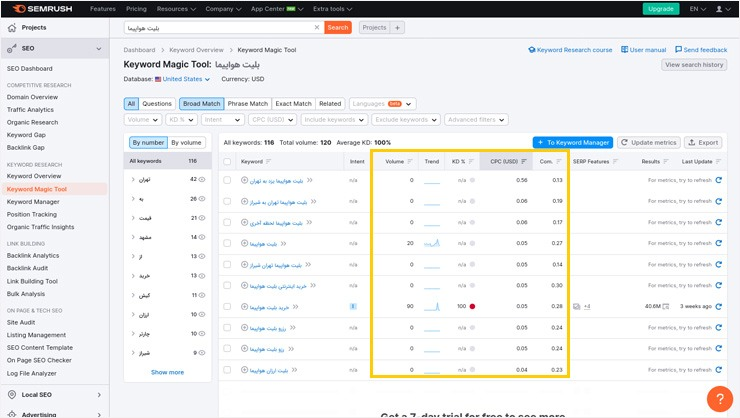Open Site Audit in the sidebar
Screen dimensions: 740x418
[x=21, y=323]
